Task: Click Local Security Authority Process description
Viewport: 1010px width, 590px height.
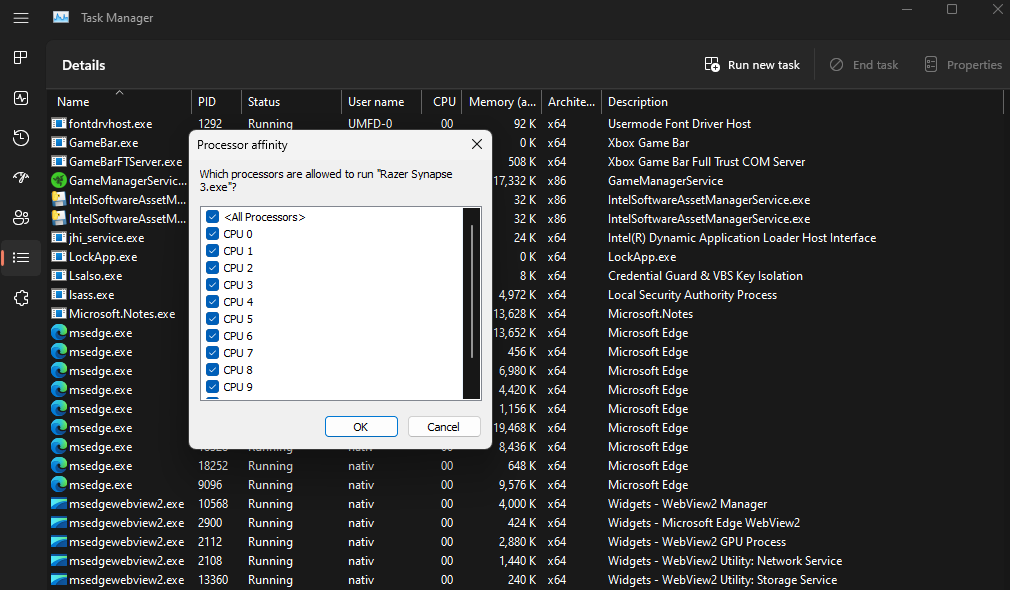Action: (x=692, y=295)
